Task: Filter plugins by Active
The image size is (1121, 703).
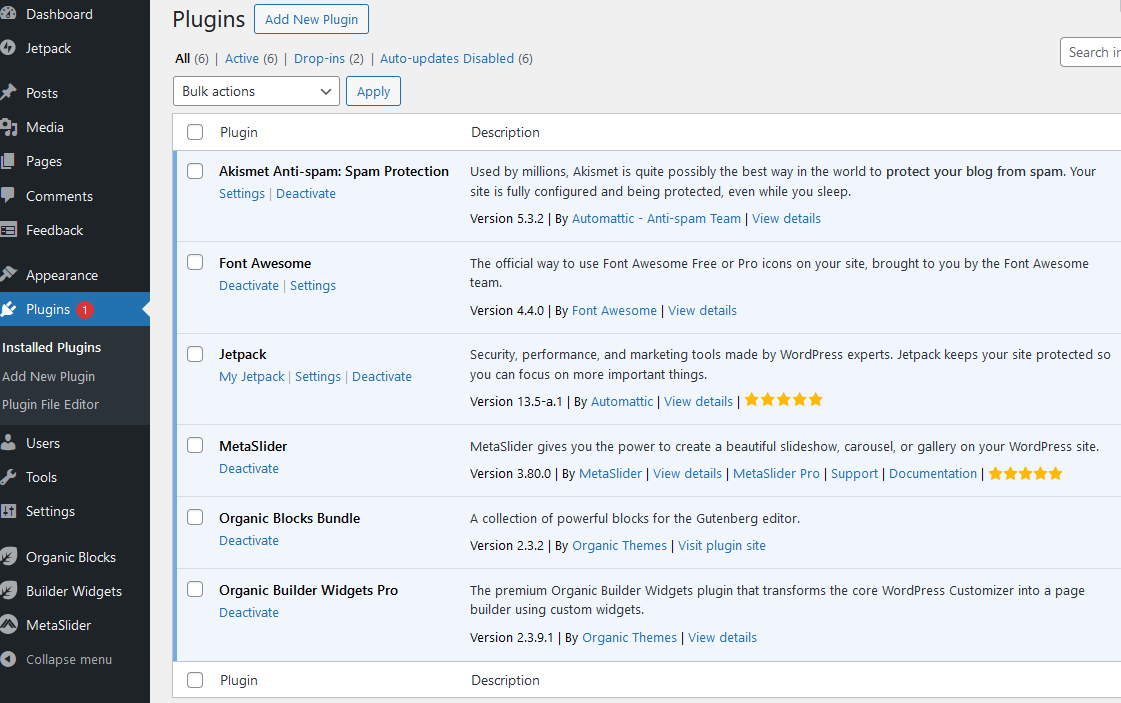Action: [242, 59]
